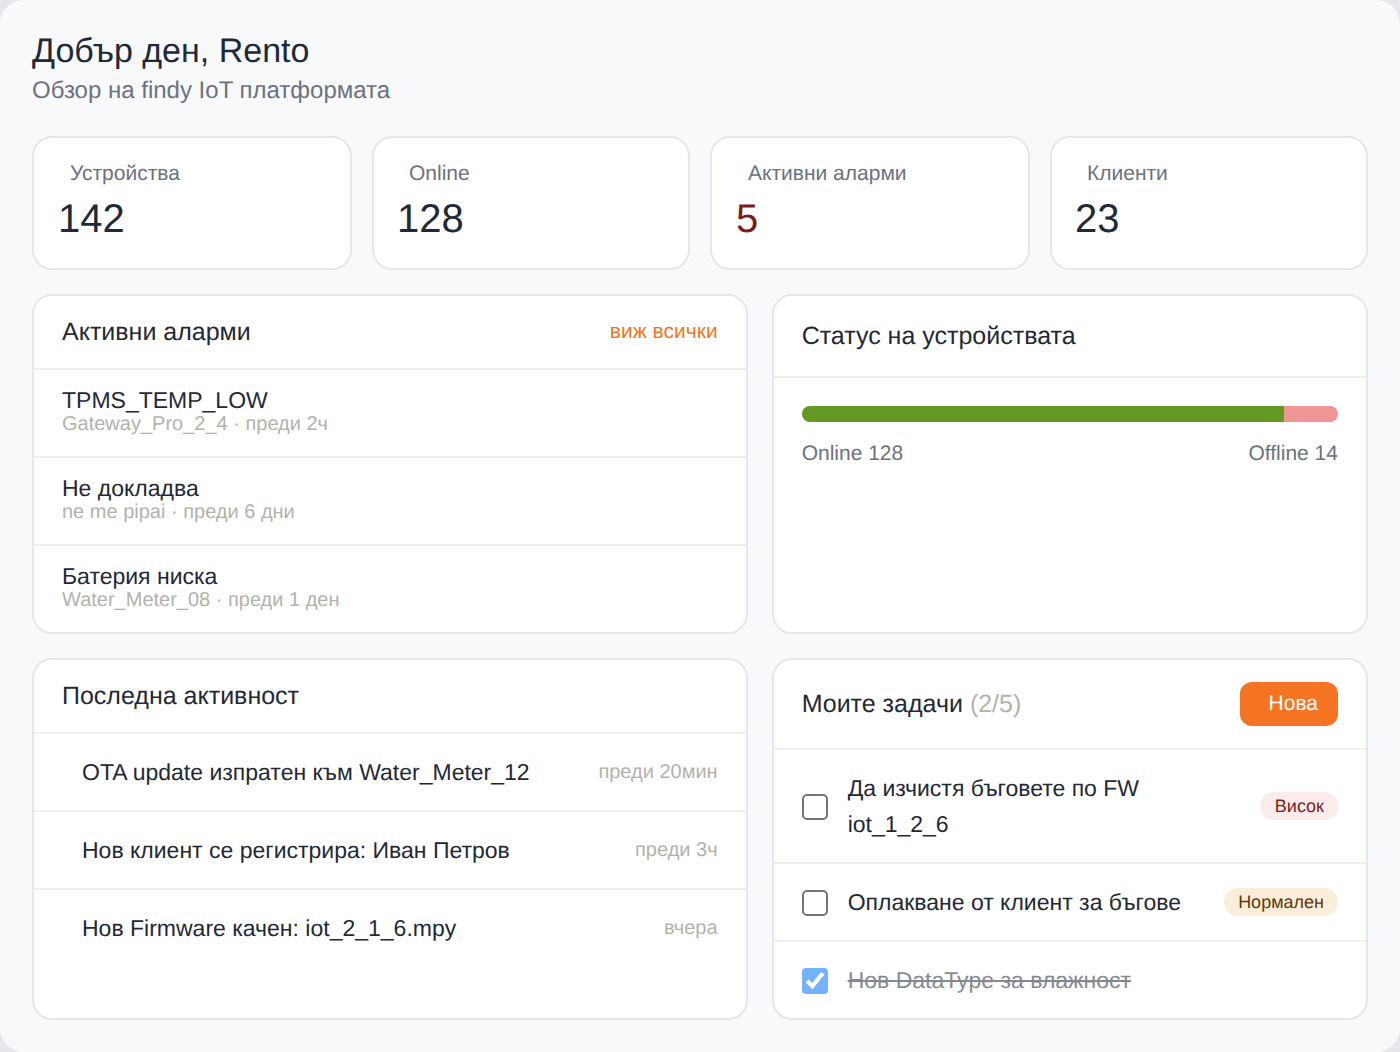Click the green online portion of status bar
The image size is (1400, 1052).
pos(1043,414)
